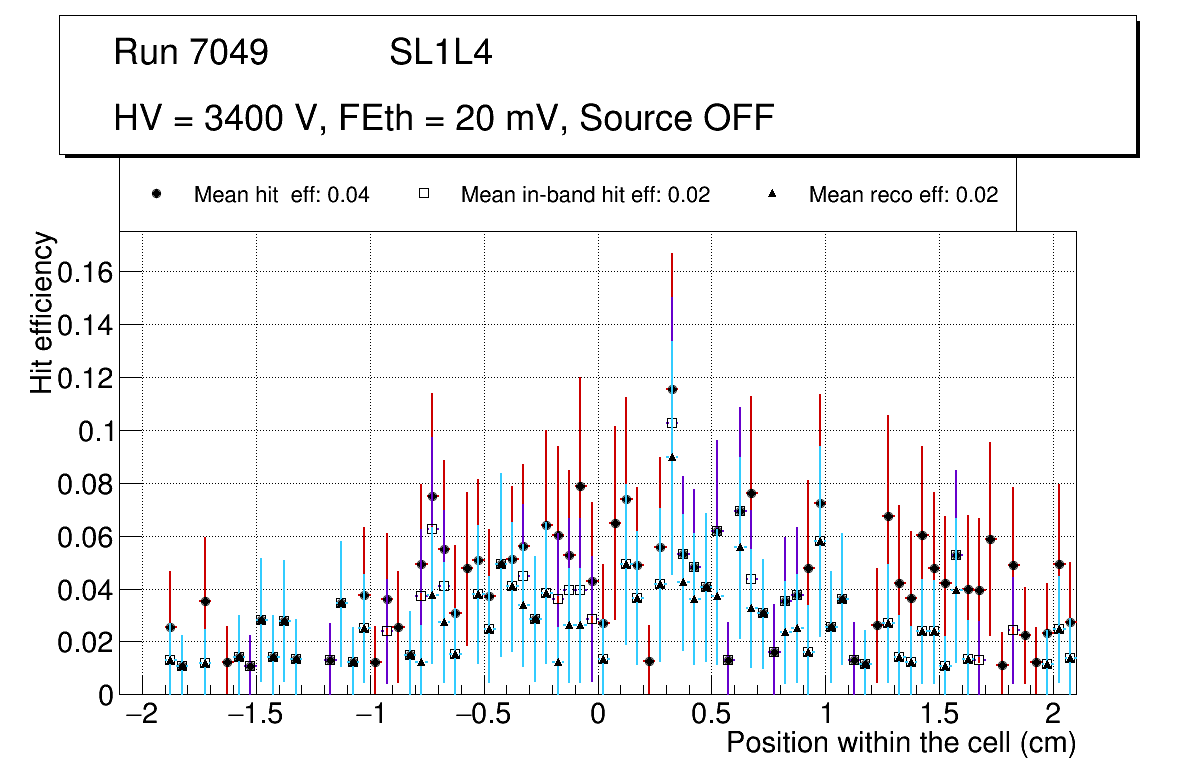Select the highest triangle data point
Screen dimensions: 1196x772
coord(672,457)
